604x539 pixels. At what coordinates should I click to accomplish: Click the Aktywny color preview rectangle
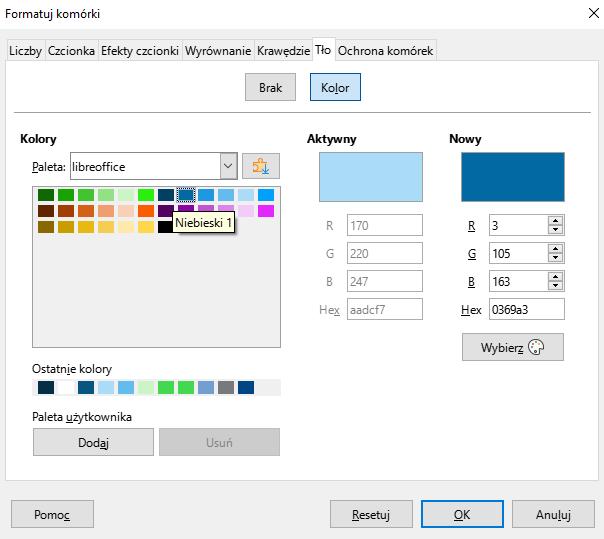(371, 177)
